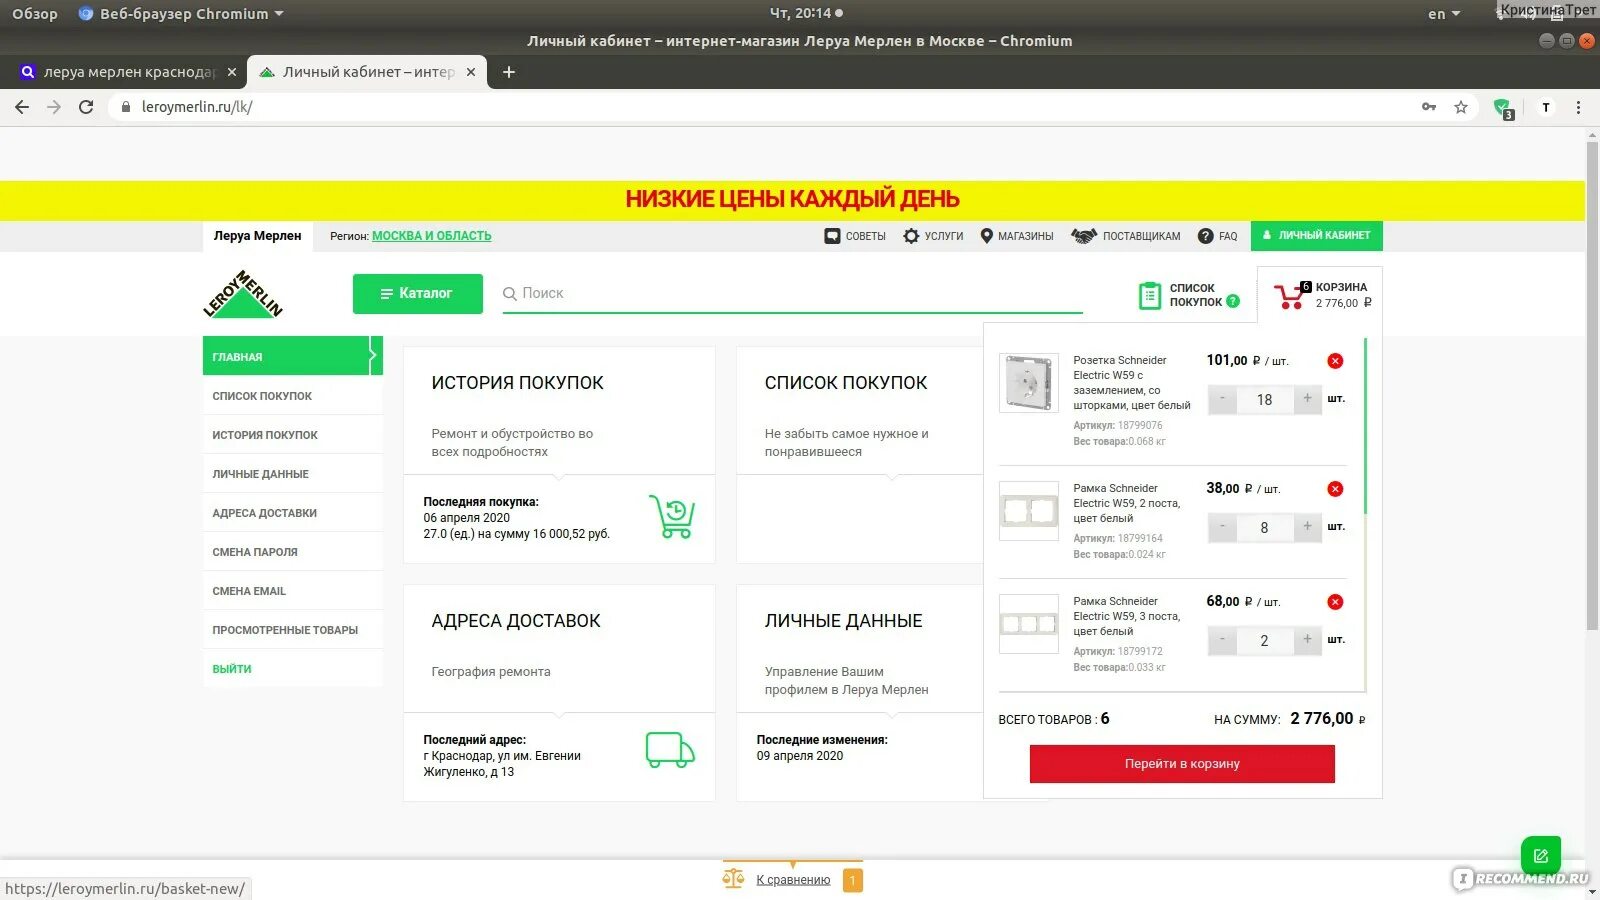Increase quantity of 2 поста Рамка
The width and height of the screenshot is (1600, 900).
click(1307, 527)
